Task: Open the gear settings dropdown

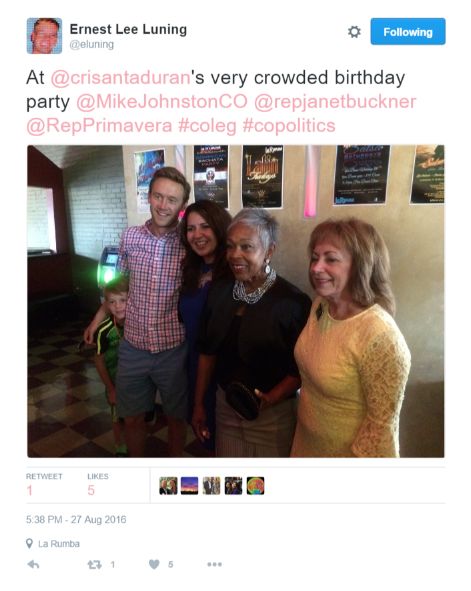Action: pos(354,32)
